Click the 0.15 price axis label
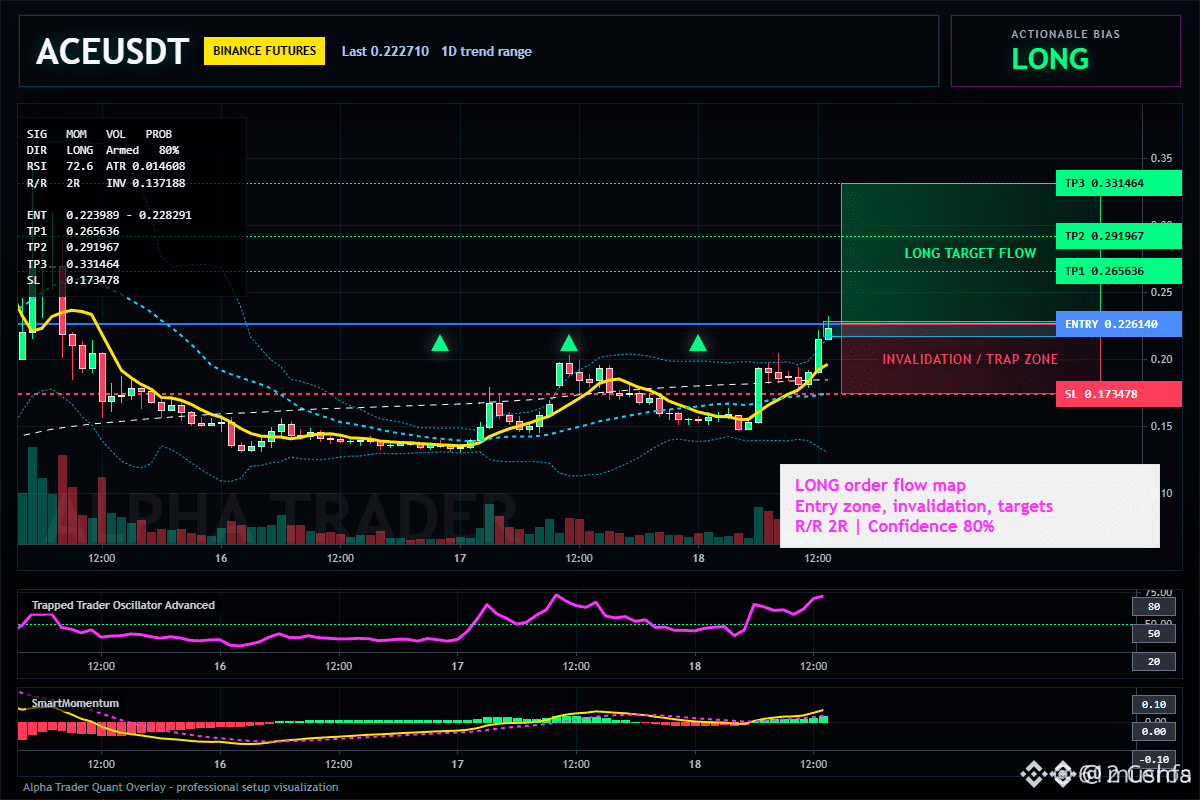 coord(1160,426)
